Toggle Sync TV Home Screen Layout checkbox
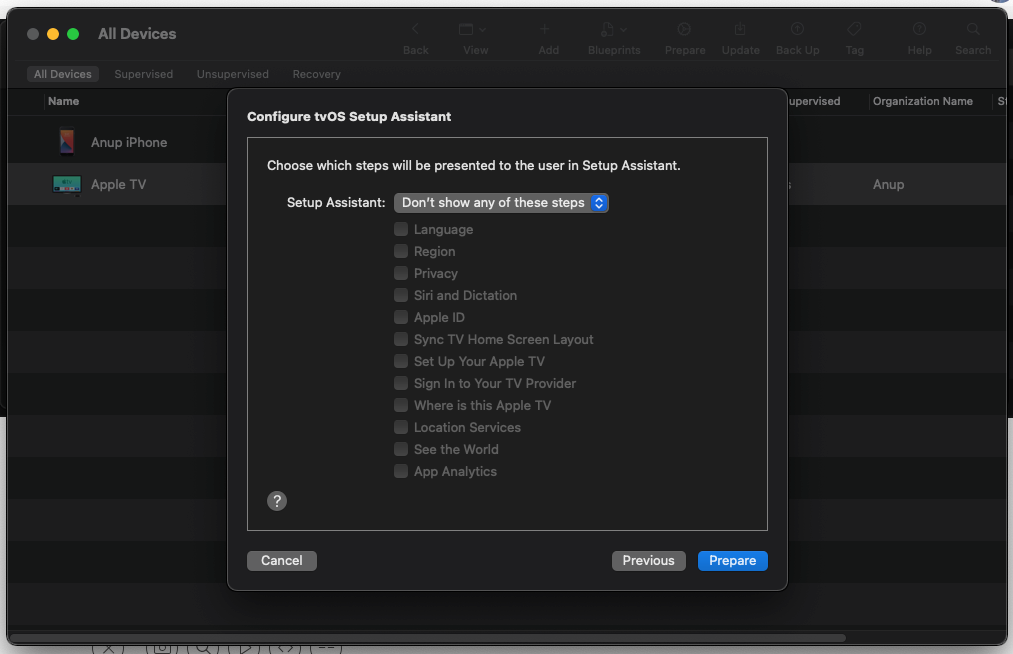The image size is (1013, 654). [401, 339]
